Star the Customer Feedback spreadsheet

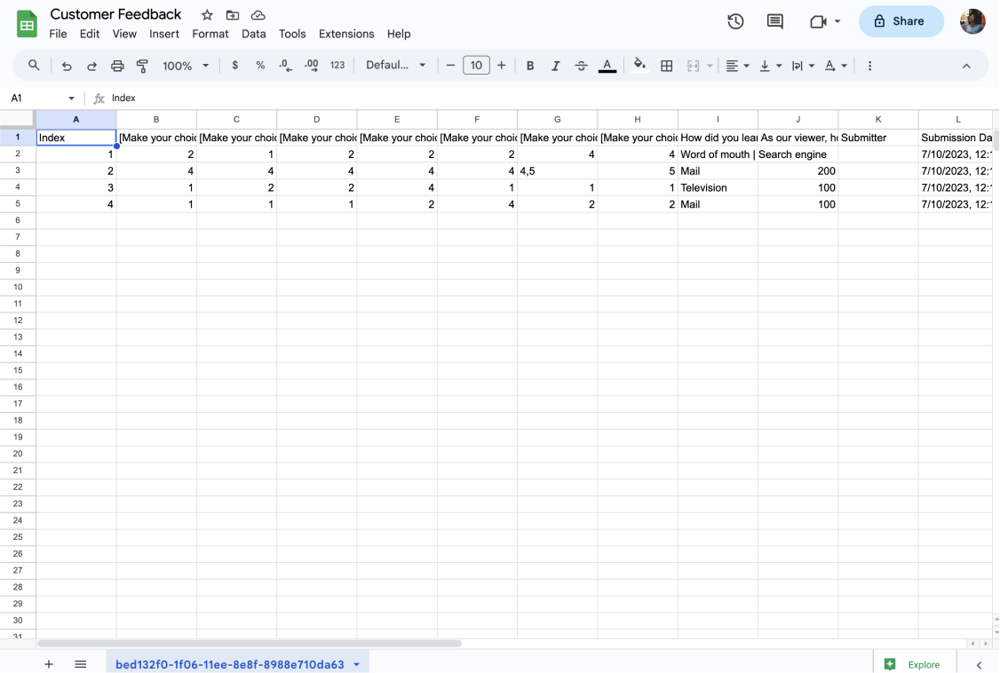[206, 15]
